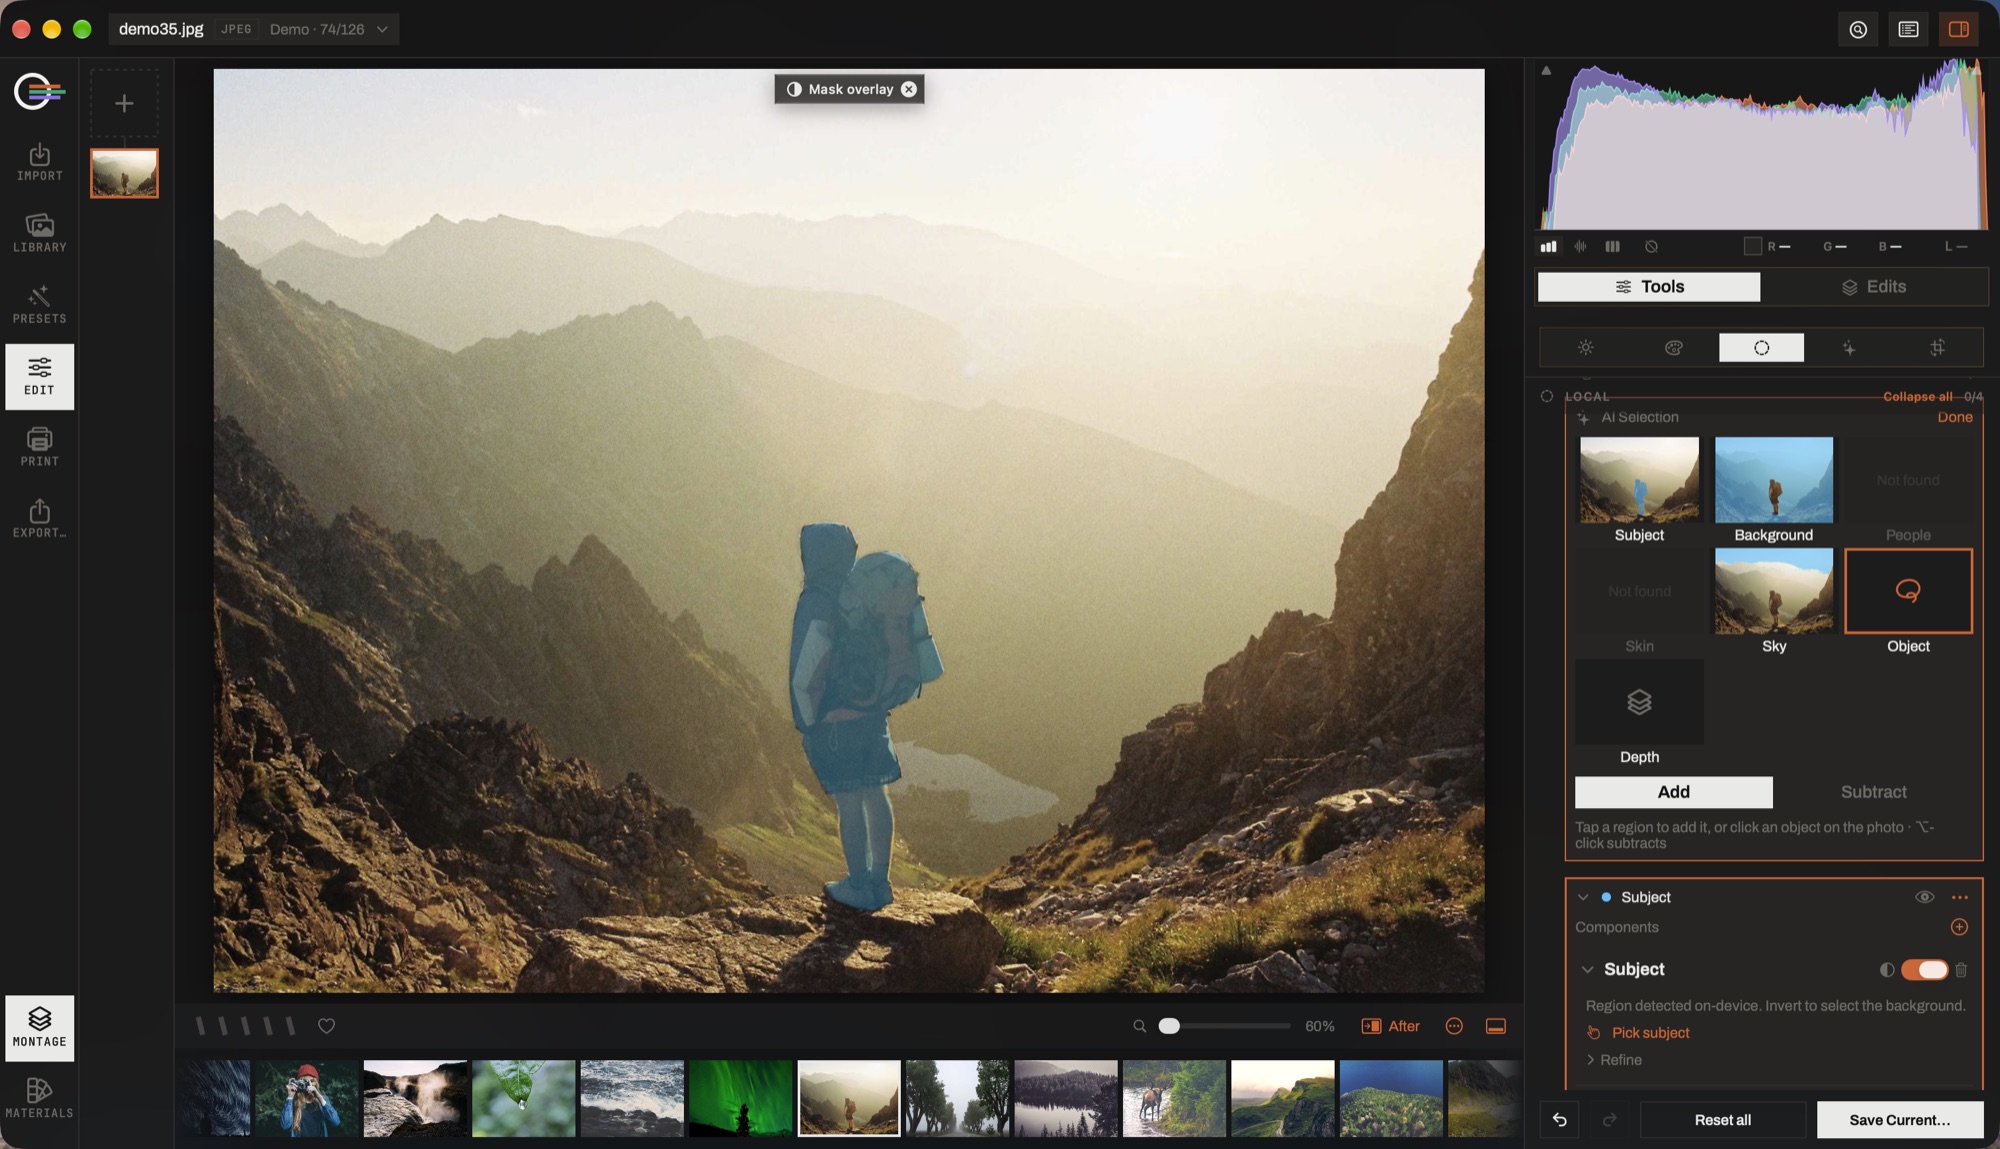Expand the Refine section
The width and height of the screenshot is (2000, 1149).
point(1613,1060)
